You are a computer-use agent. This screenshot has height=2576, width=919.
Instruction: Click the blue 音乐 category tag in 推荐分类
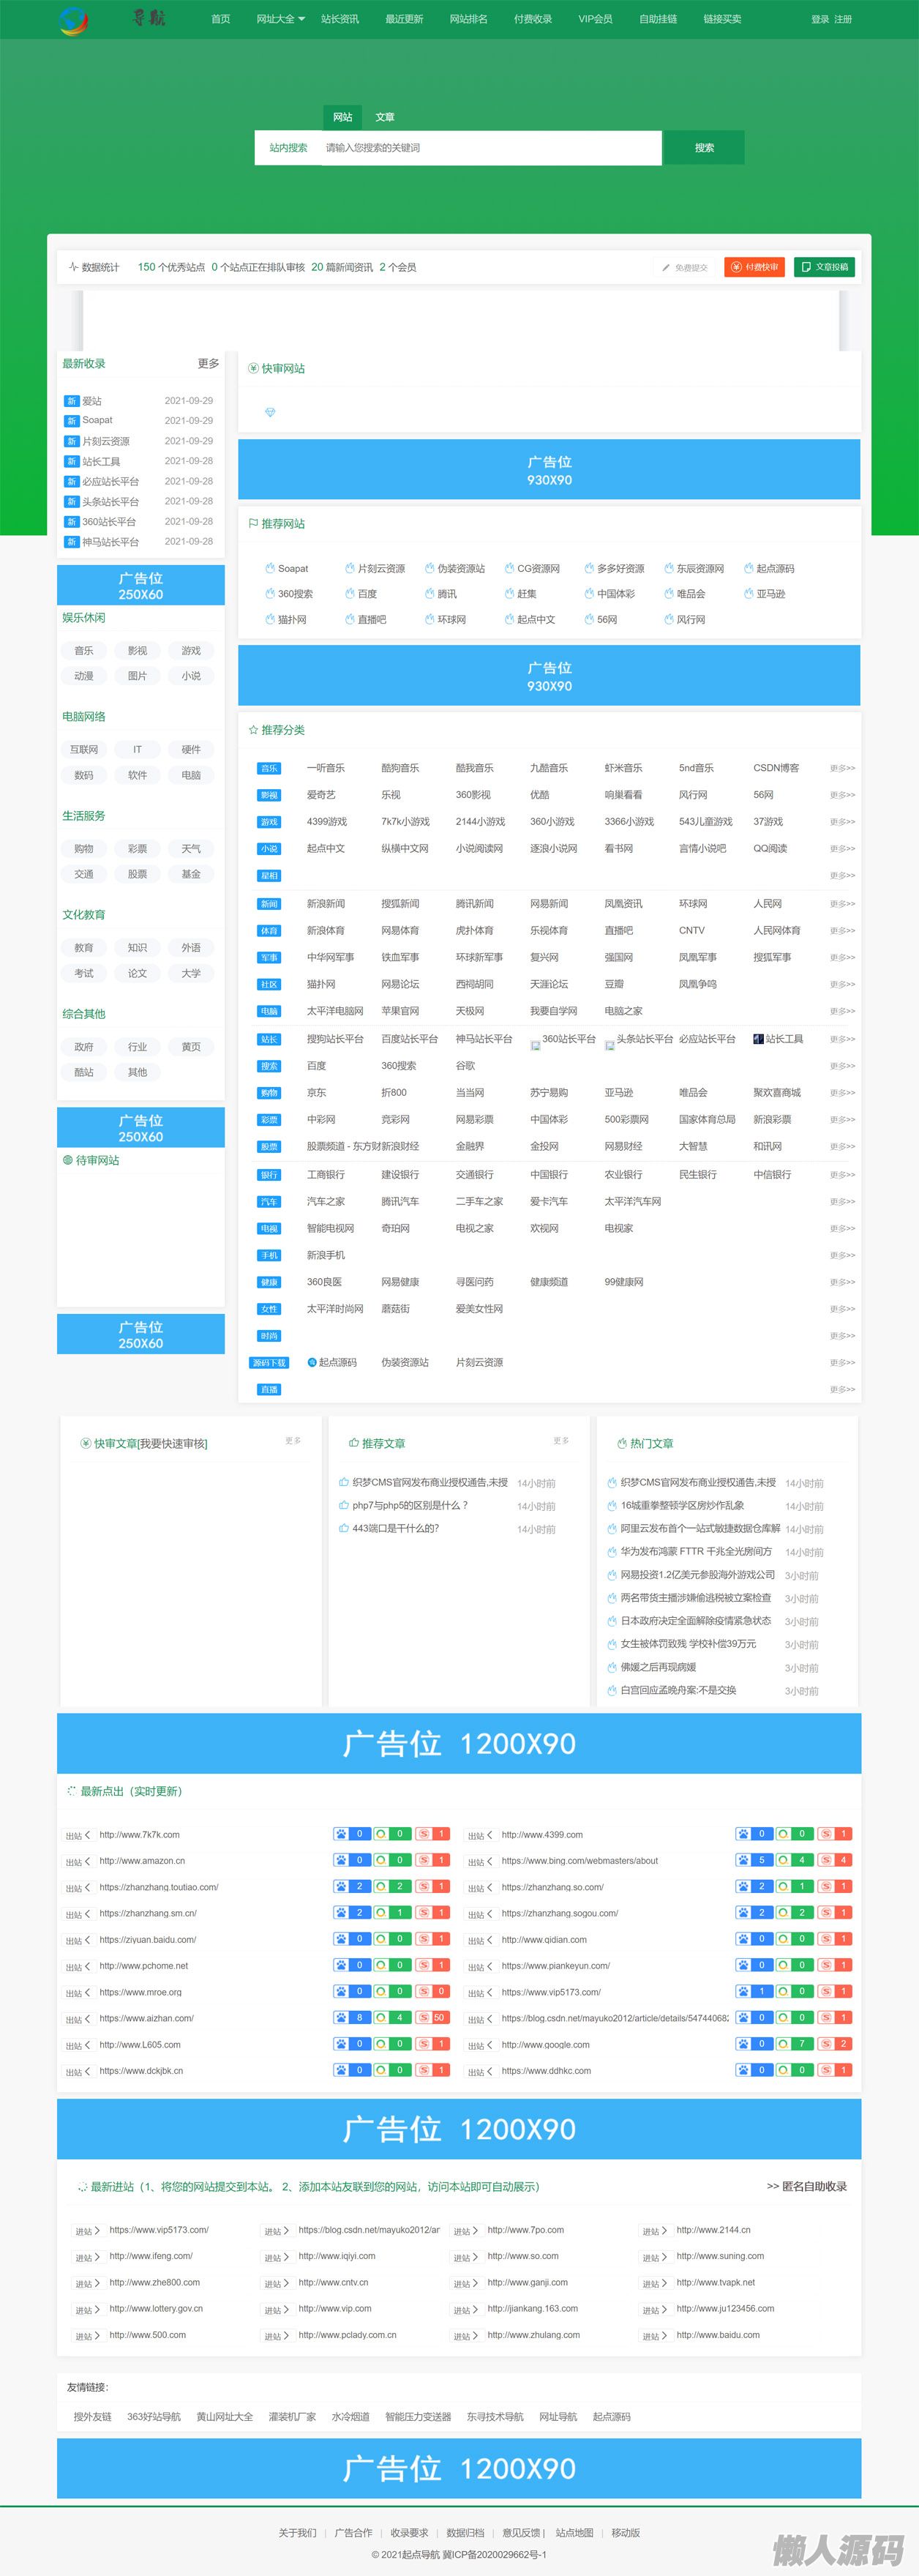point(269,768)
